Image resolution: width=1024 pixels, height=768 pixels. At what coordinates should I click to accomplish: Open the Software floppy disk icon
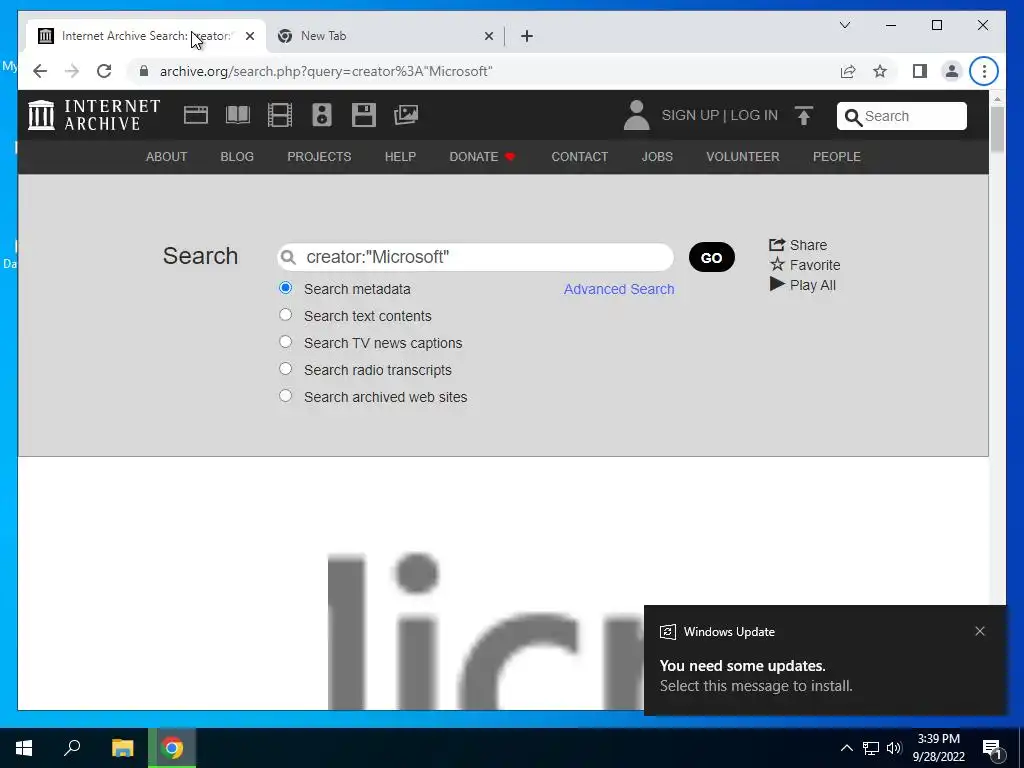tap(364, 115)
